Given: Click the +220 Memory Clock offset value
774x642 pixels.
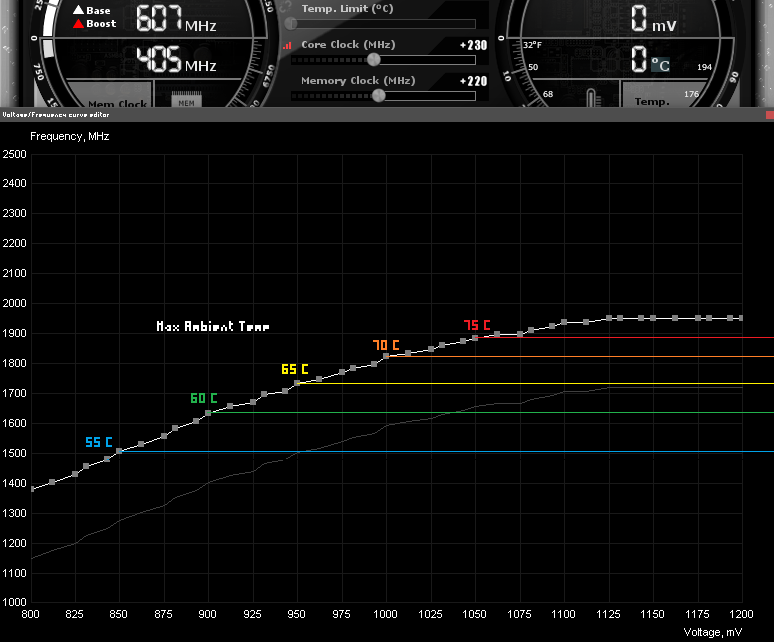Looking at the screenshot, I should coord(473,81).
